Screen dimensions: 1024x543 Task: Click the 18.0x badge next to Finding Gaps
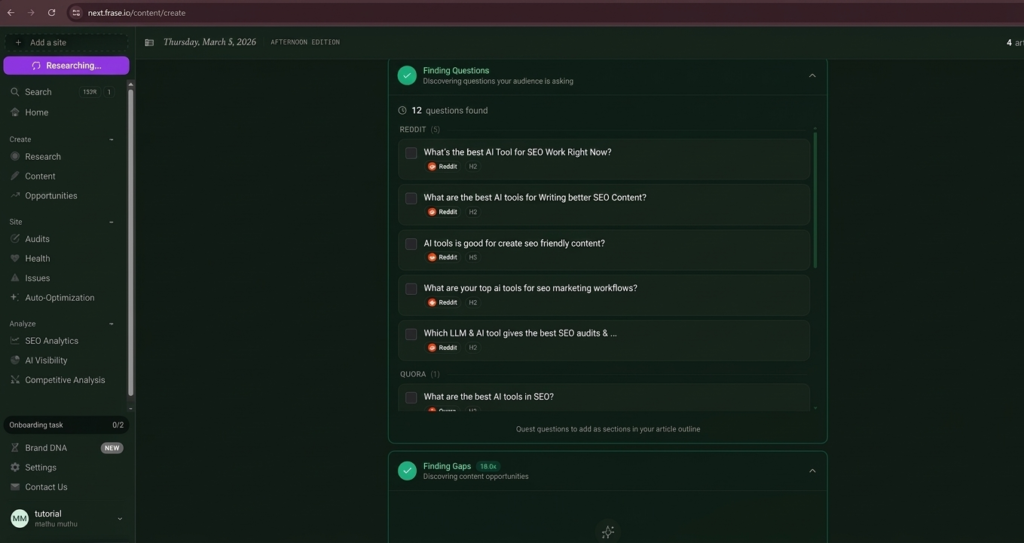pyautogui.click(x=488, y=467)
